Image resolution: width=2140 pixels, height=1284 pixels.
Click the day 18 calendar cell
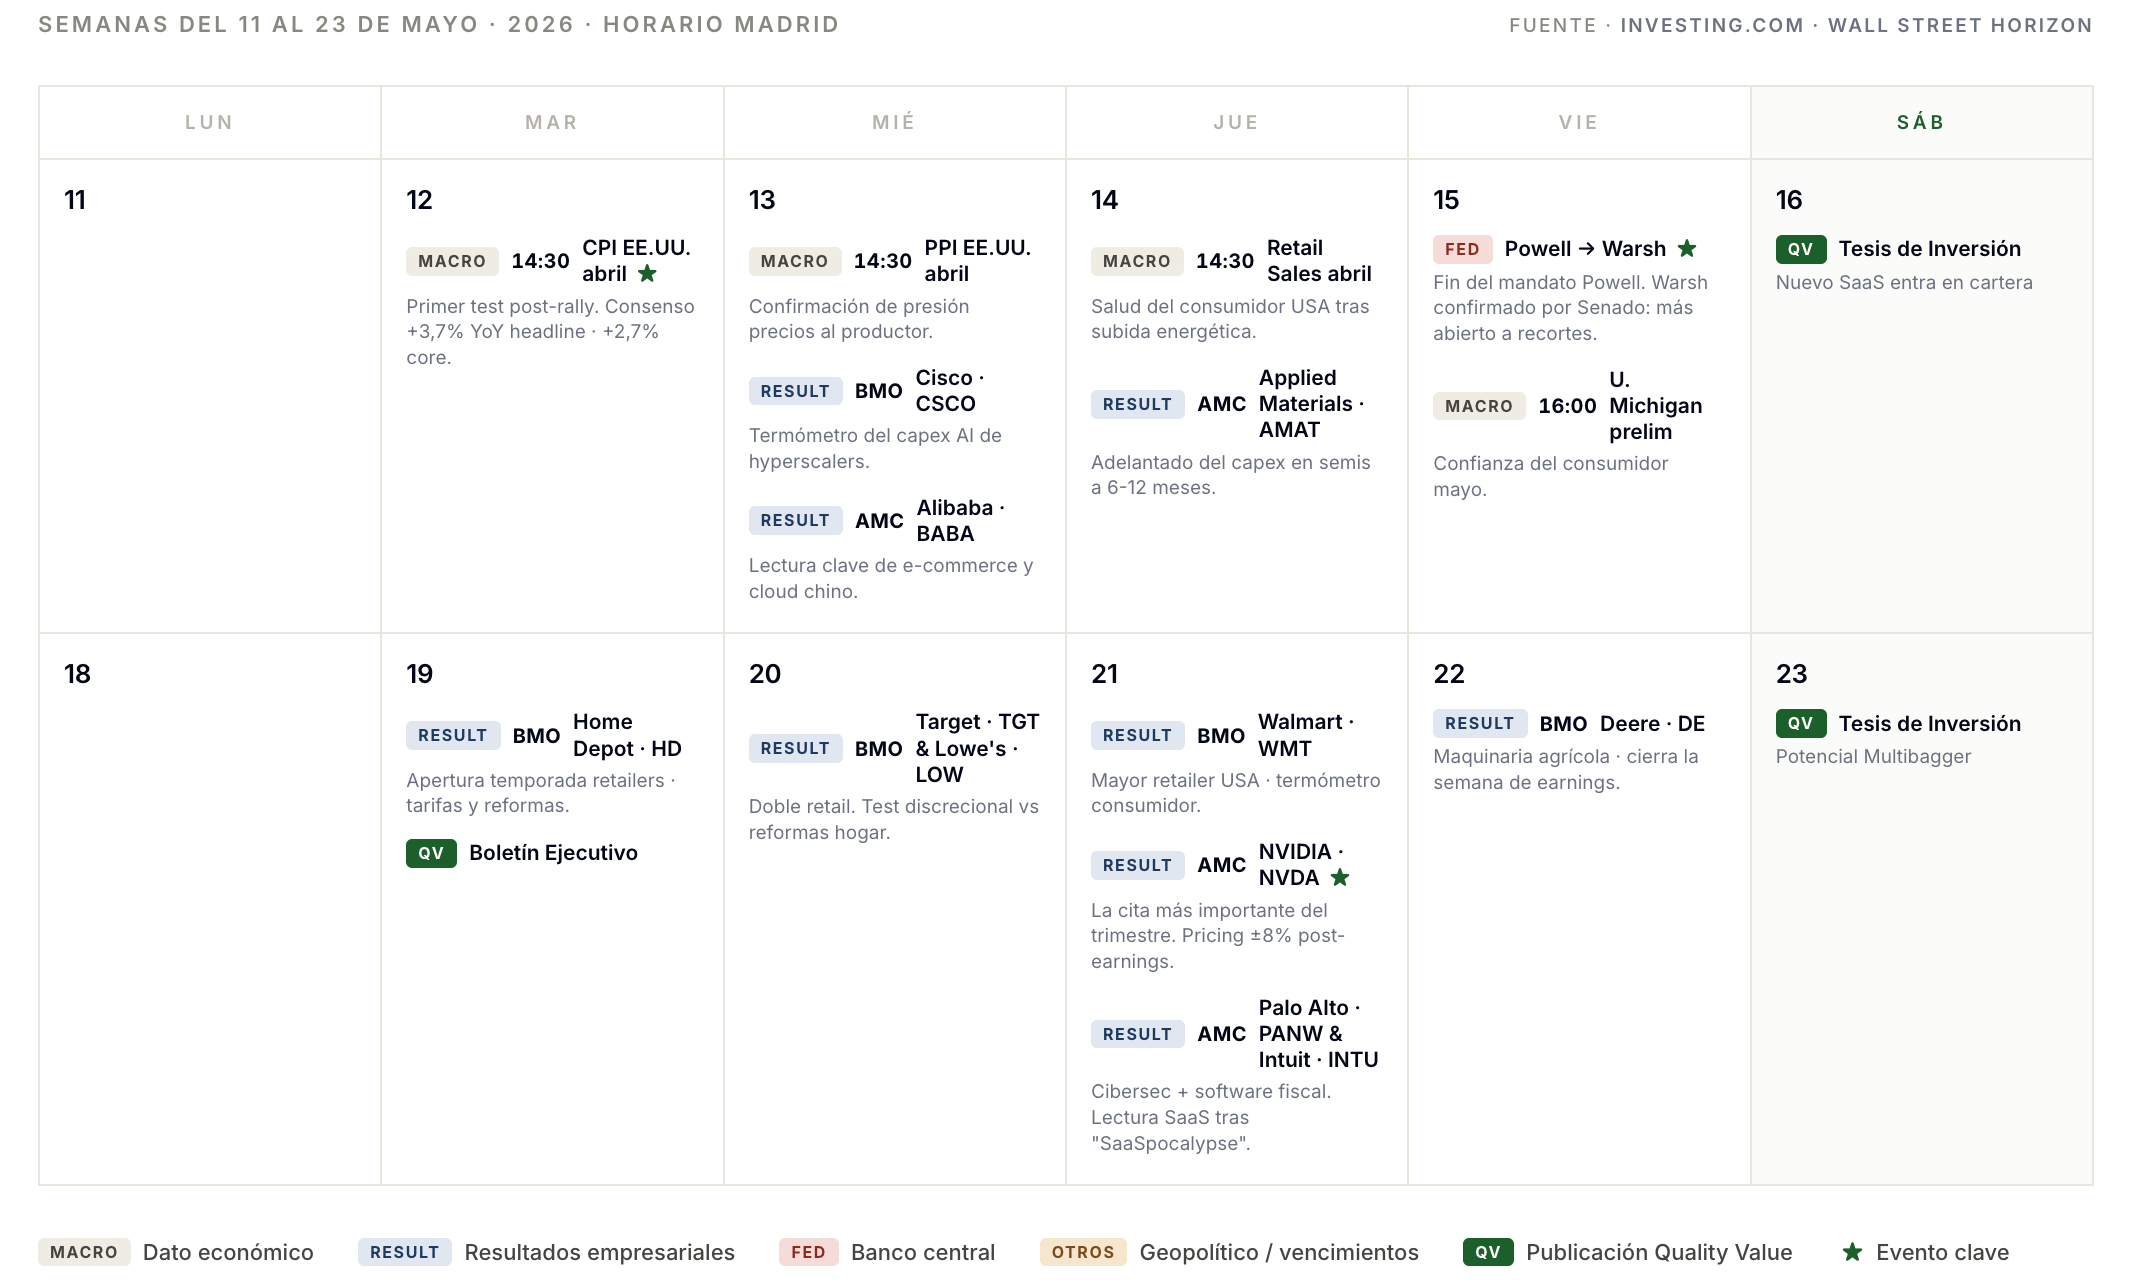pos(210,909)
